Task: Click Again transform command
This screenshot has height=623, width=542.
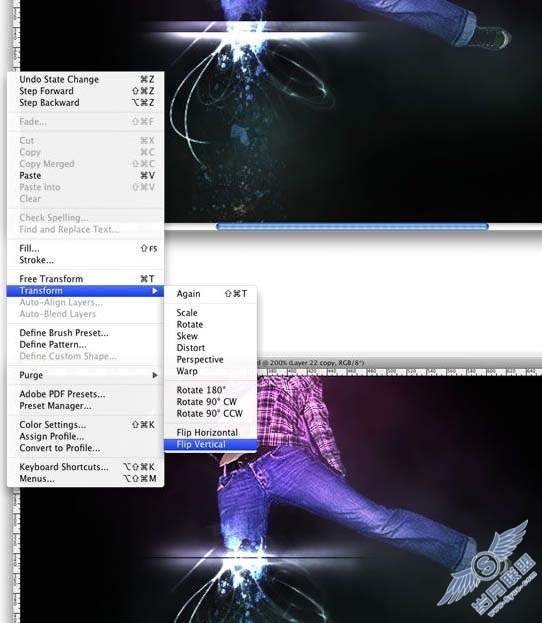Action: tap(210, 294)
